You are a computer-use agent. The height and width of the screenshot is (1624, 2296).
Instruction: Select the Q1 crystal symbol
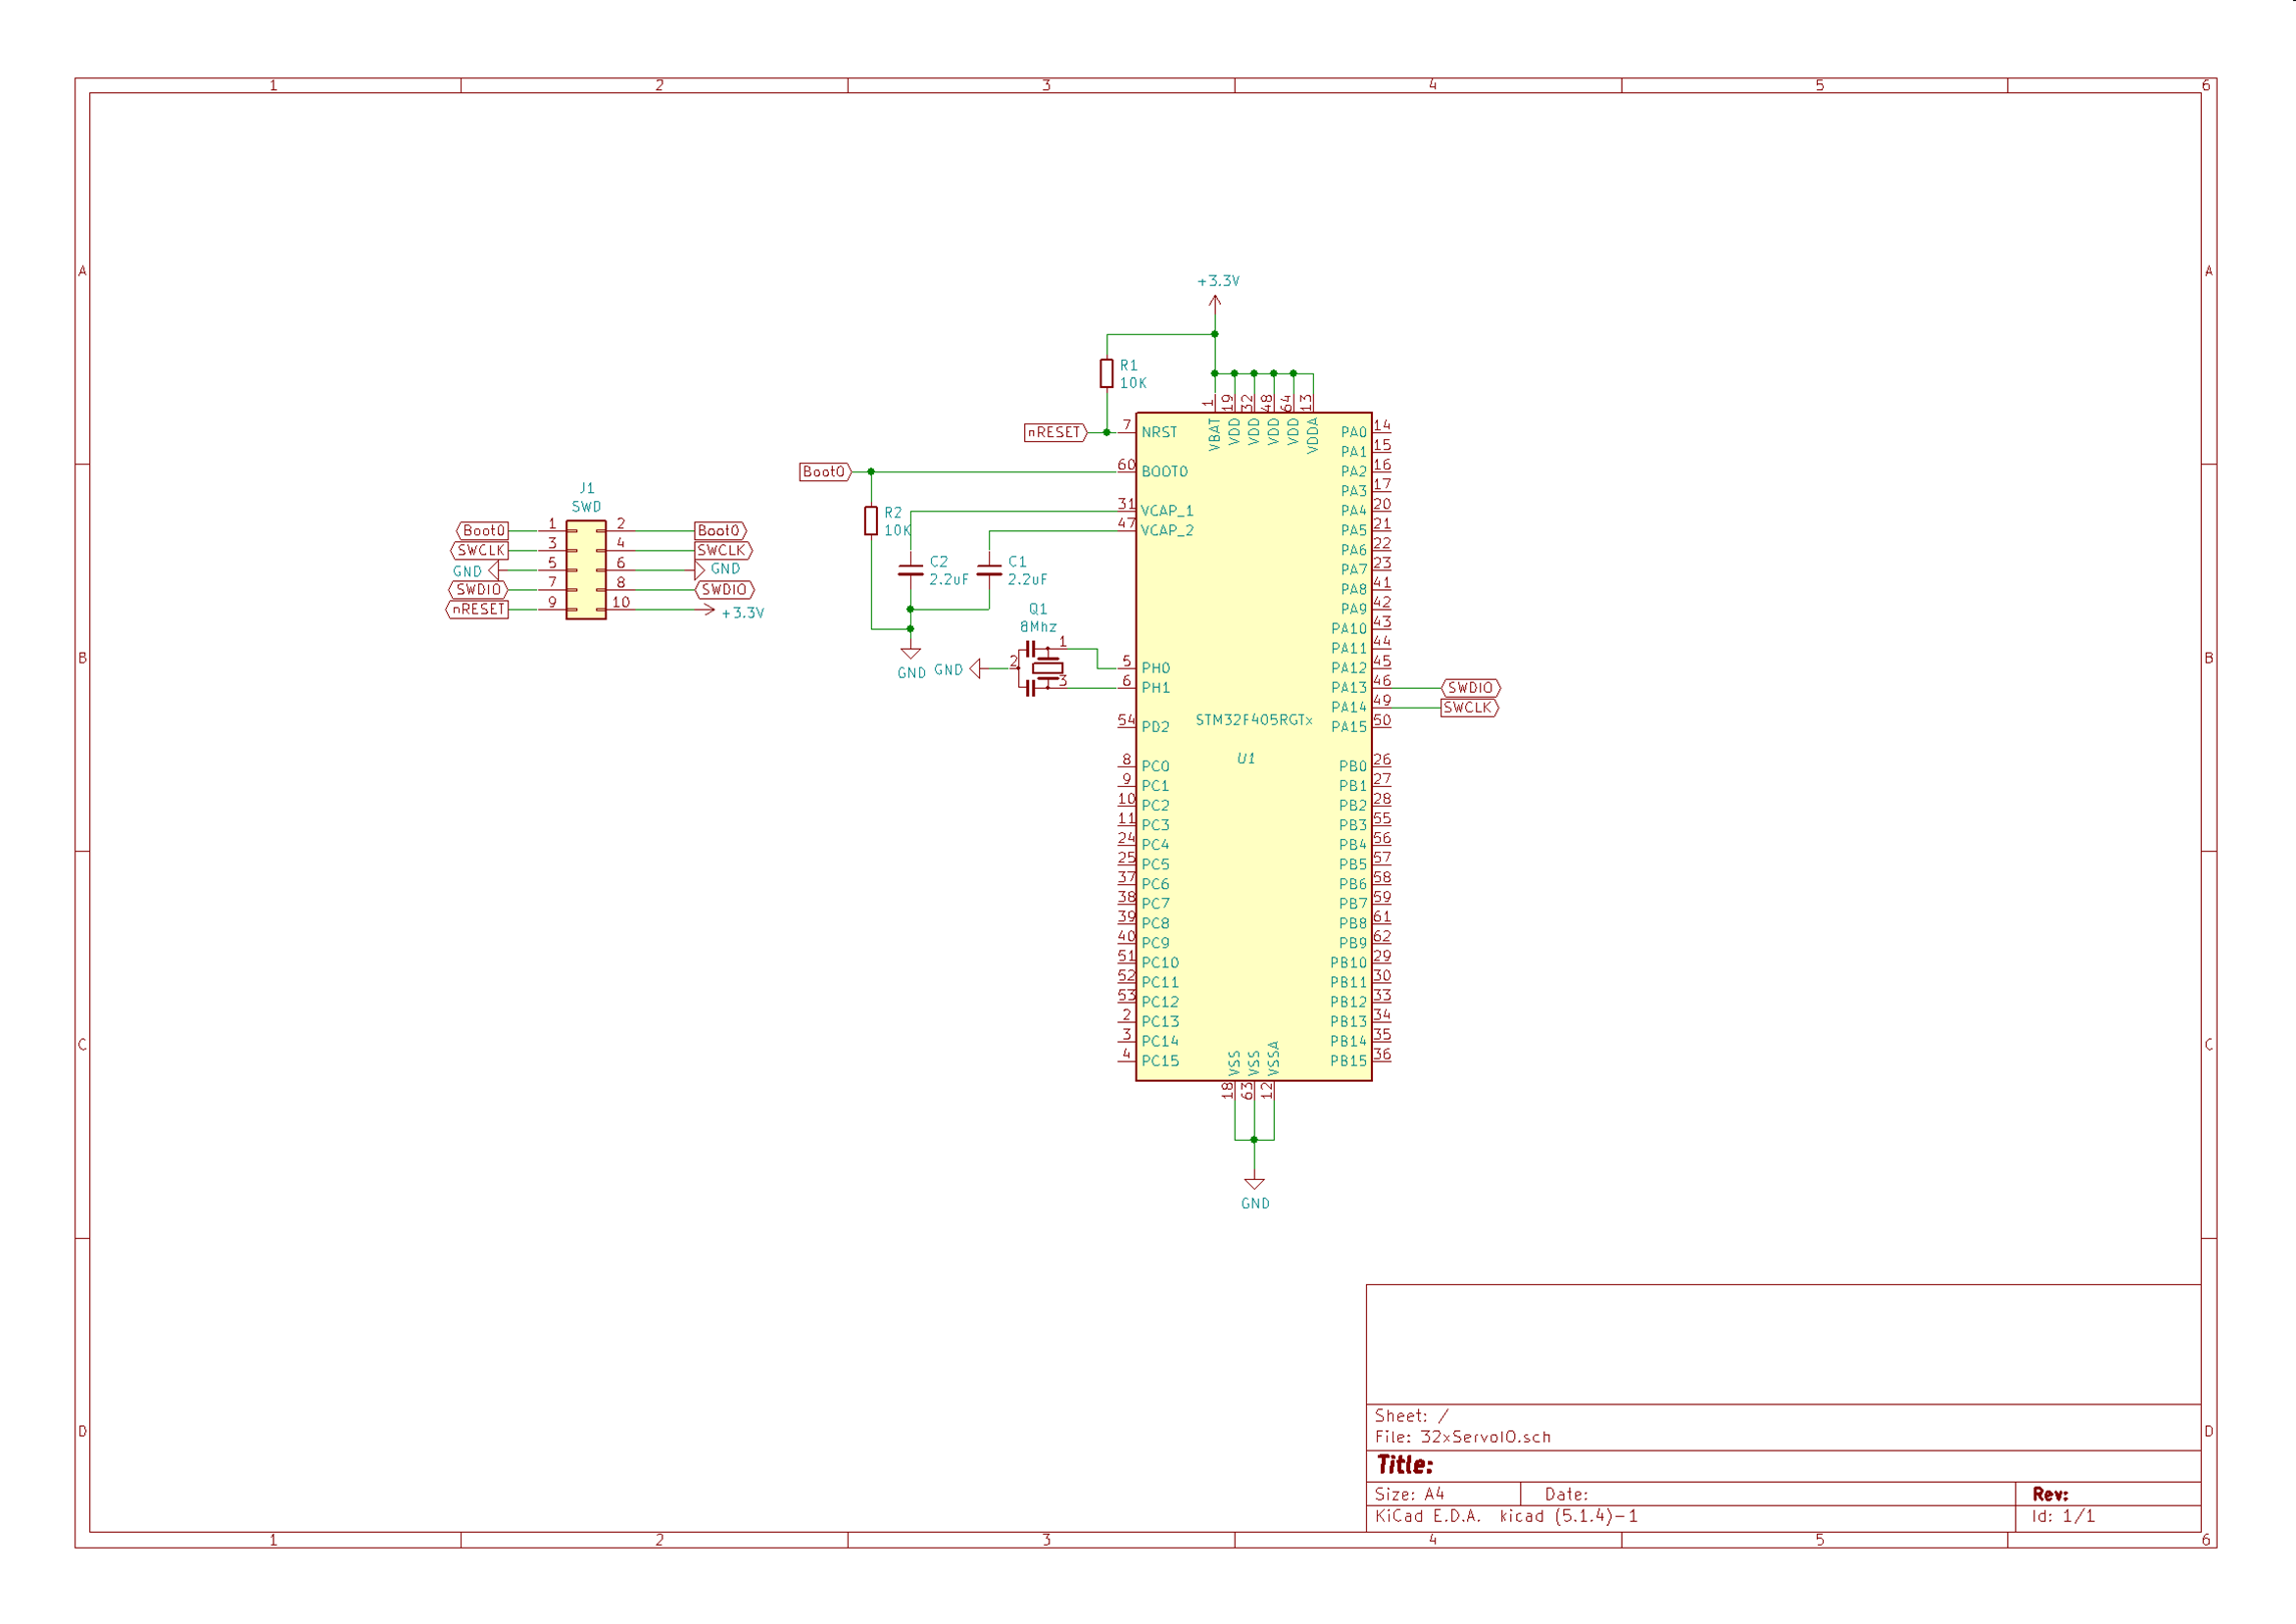(x=1041, y=668)
